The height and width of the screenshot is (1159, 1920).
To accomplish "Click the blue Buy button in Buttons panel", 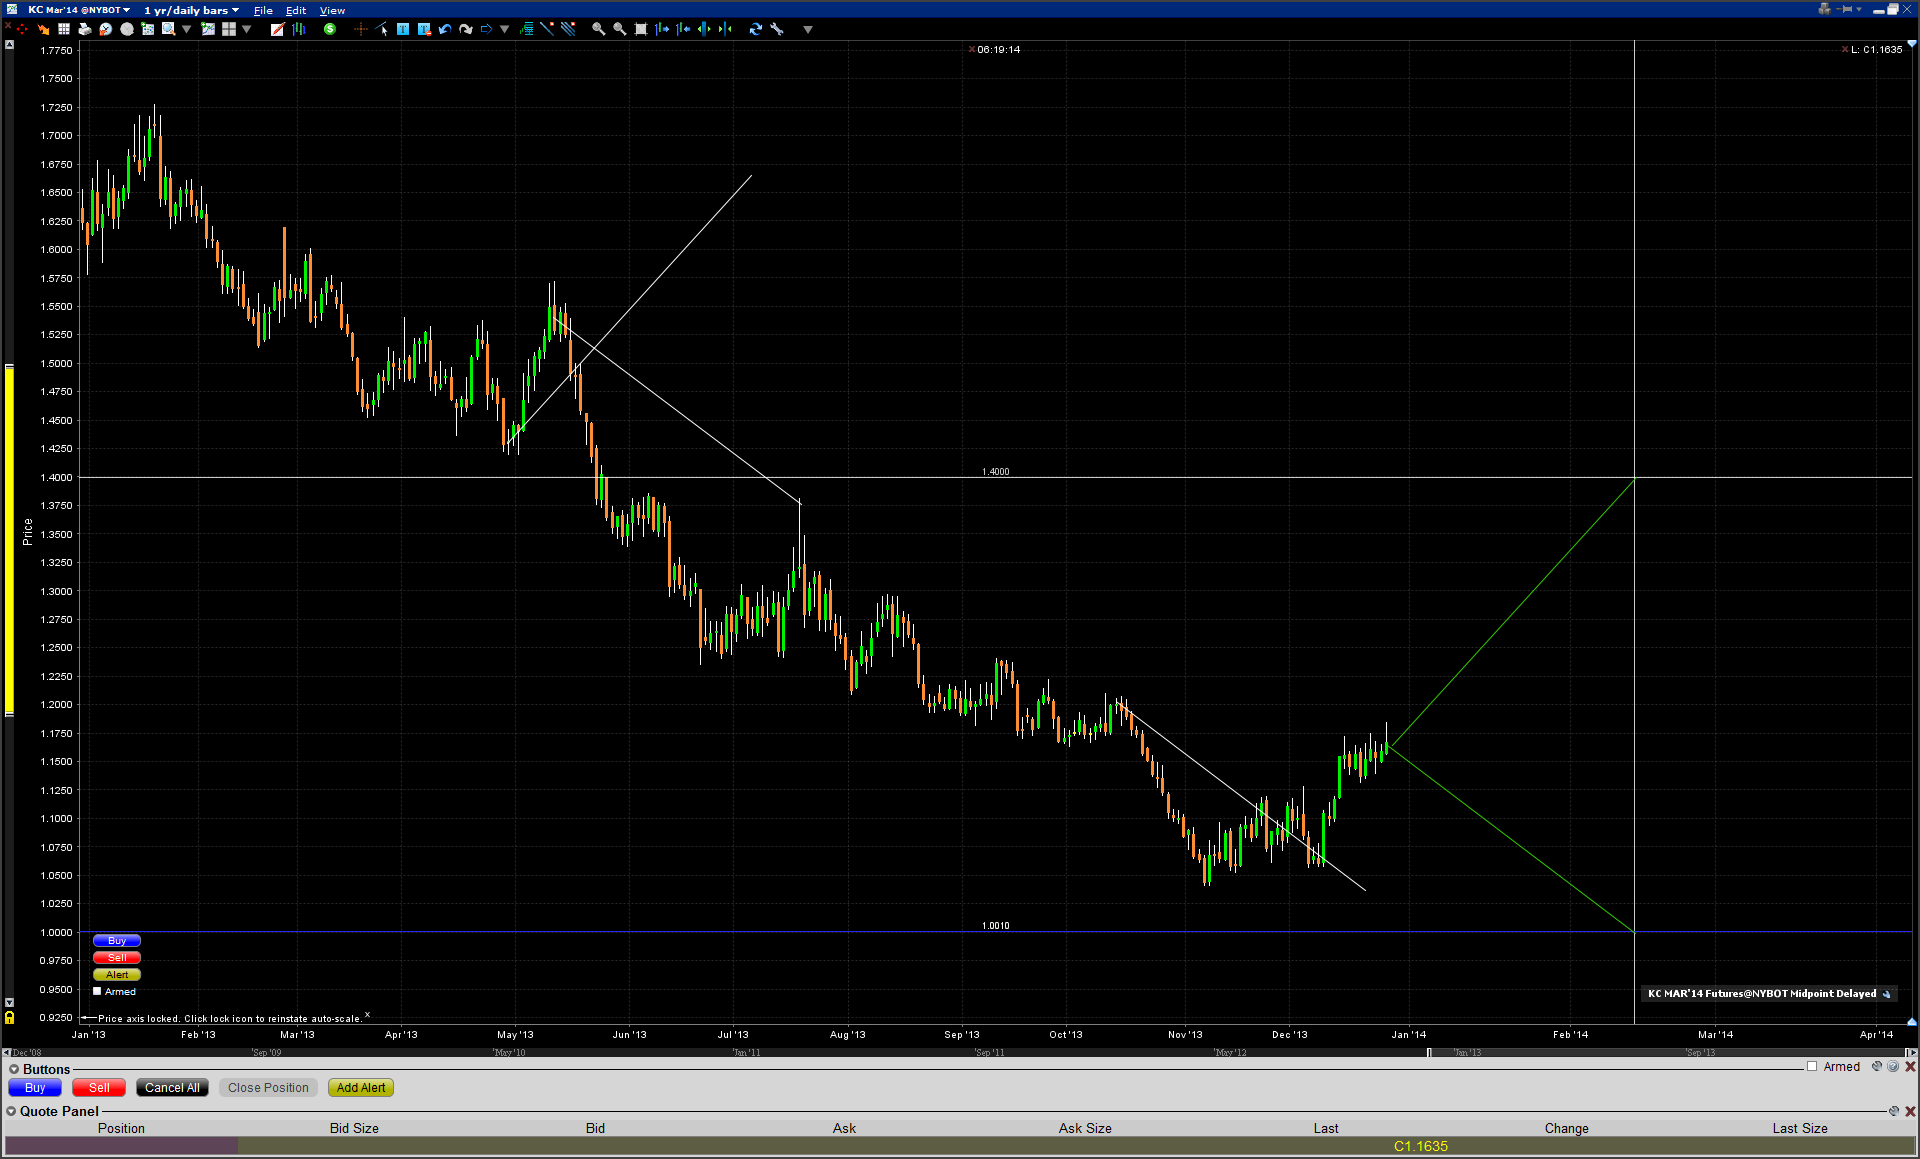I will click(35, 1088).
